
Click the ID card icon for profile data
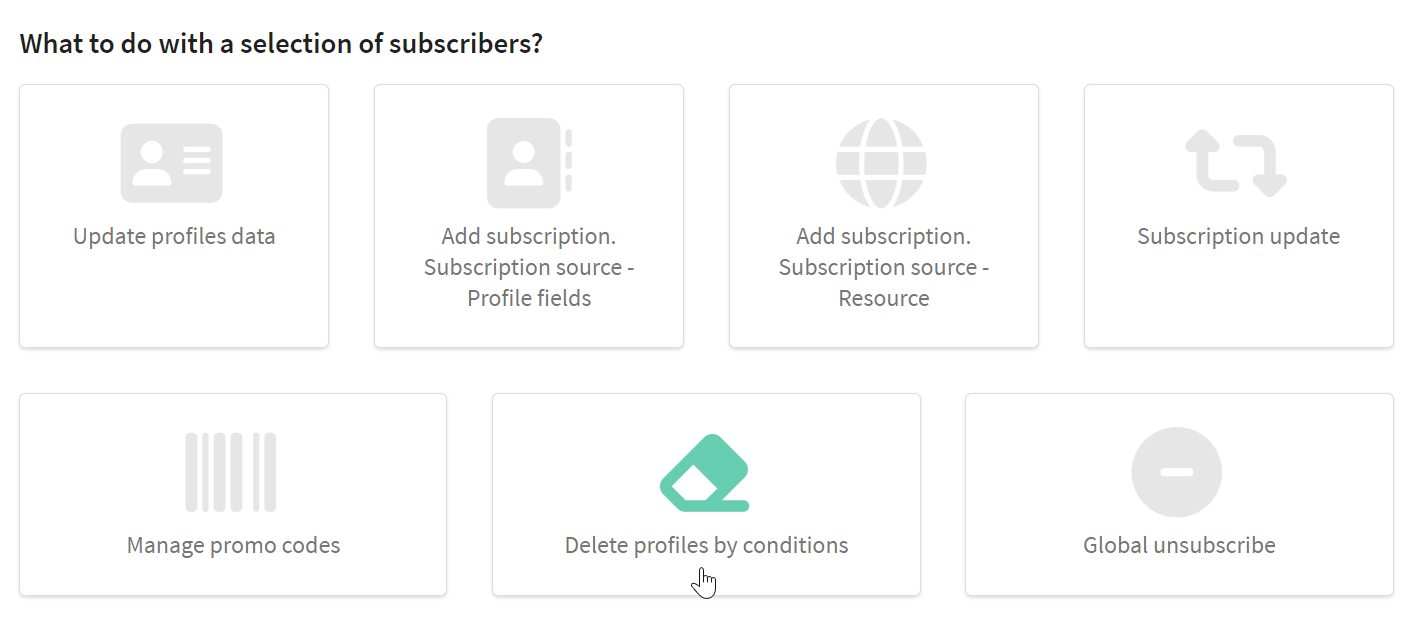(x=172, y=163)
